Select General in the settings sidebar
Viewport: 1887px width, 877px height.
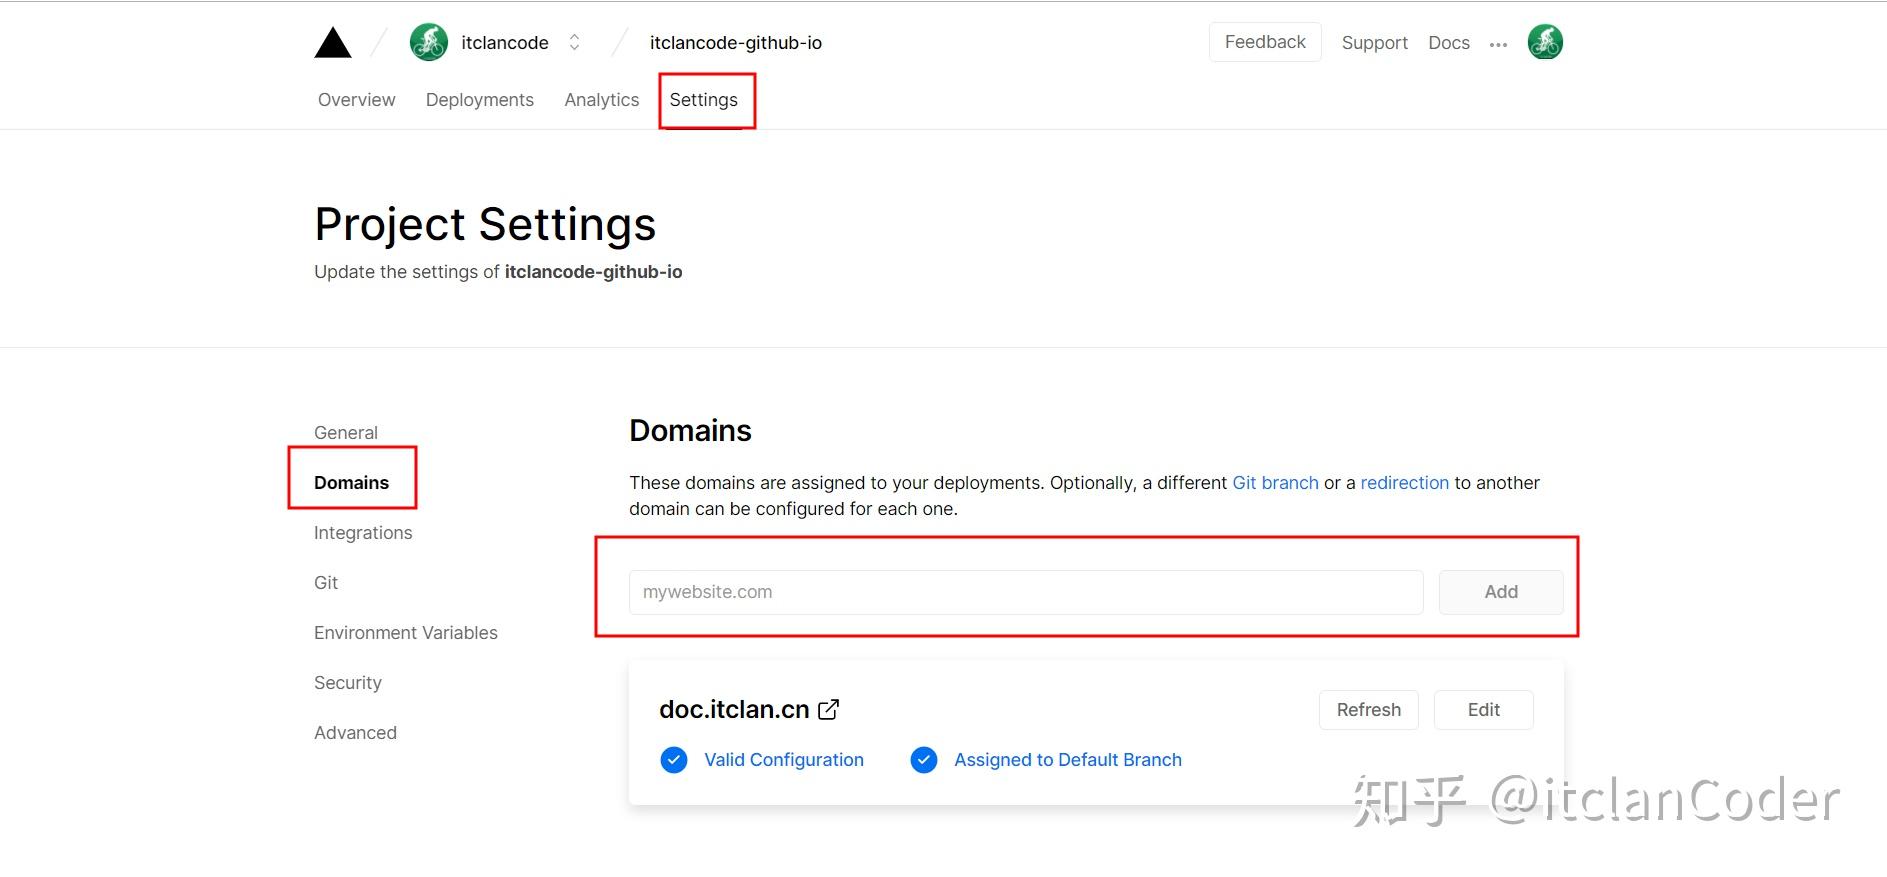[346, 433]
